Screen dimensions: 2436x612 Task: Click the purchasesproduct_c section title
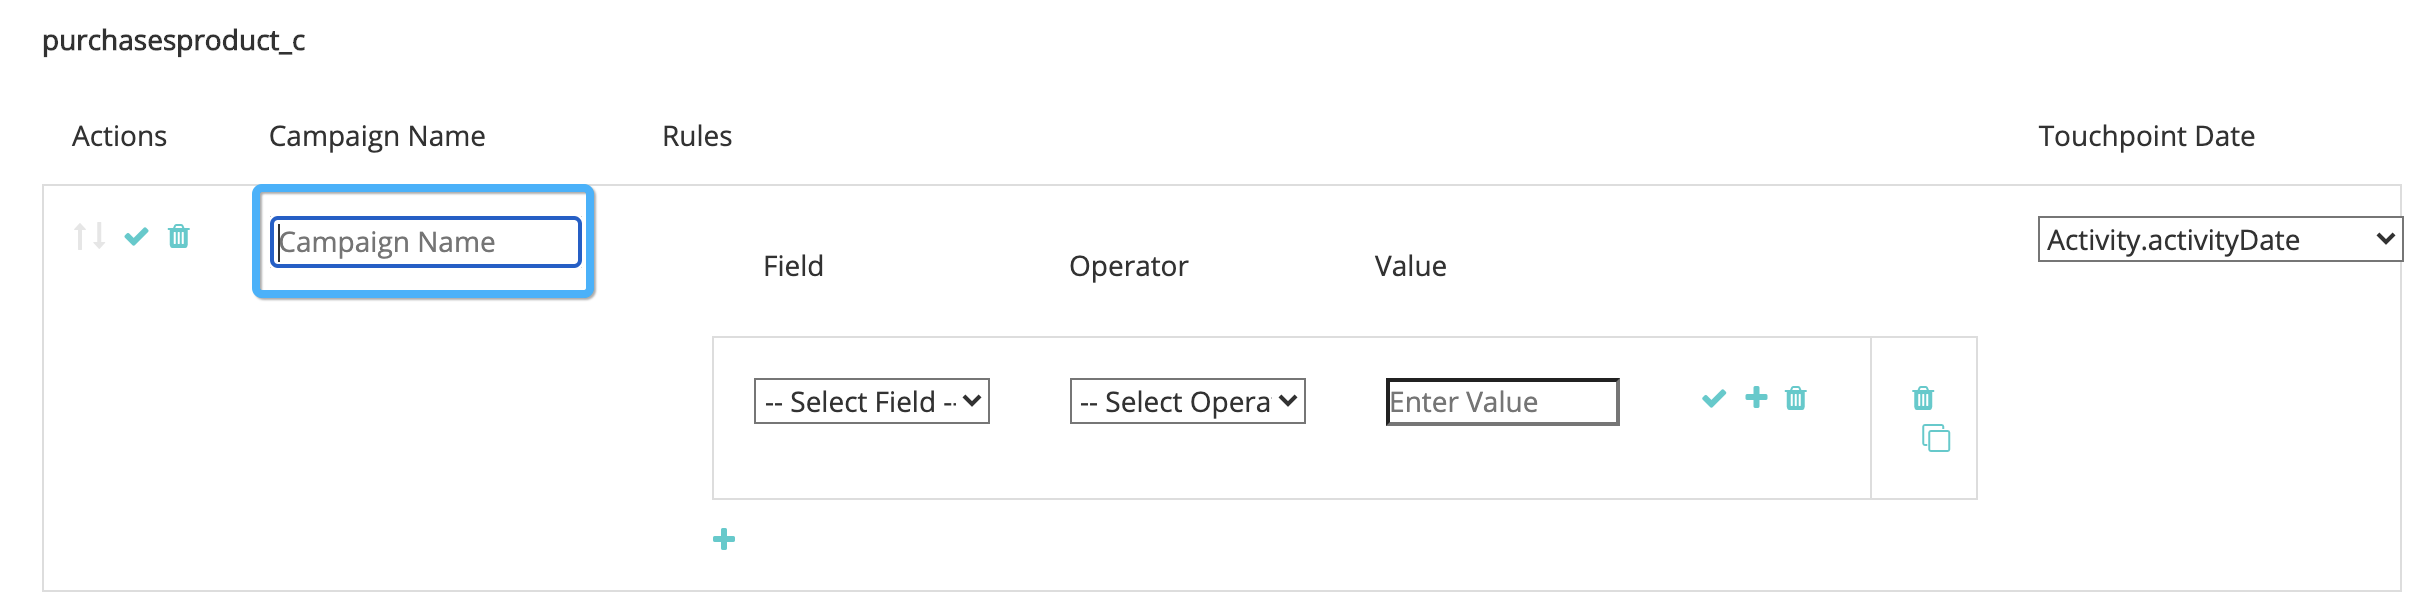tap(174, 41)
